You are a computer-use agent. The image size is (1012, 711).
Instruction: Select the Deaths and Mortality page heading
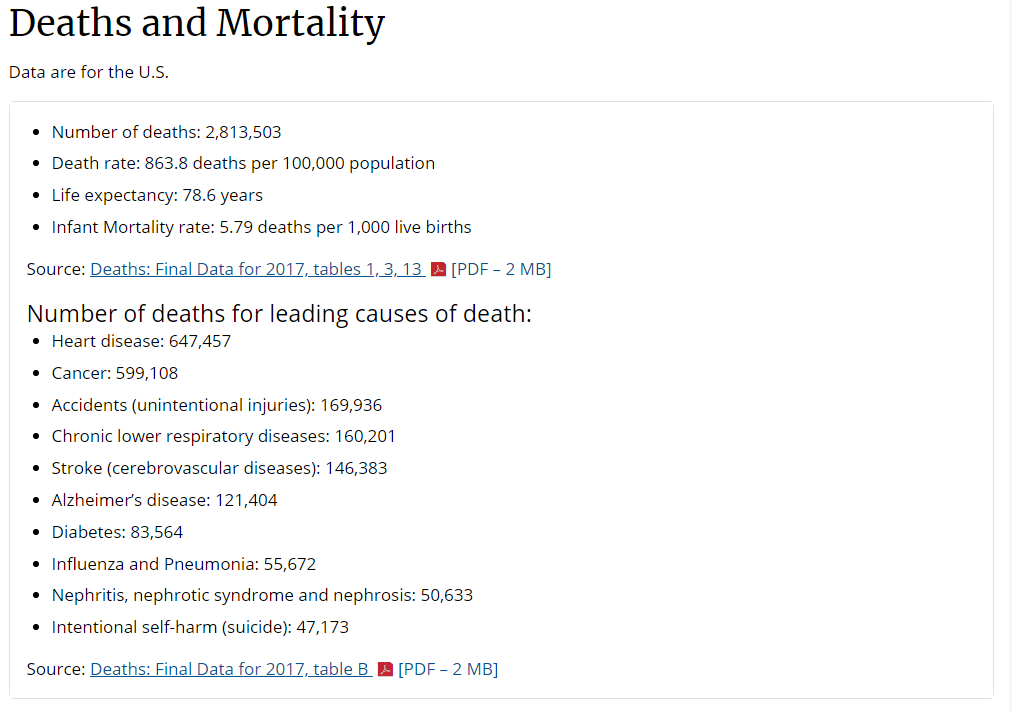(197, 23)
